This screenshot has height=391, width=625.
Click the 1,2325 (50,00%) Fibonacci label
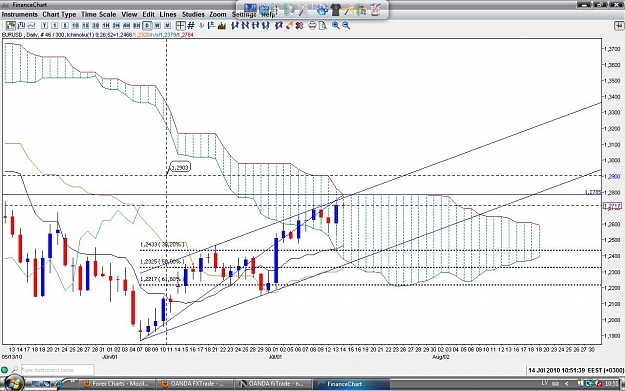162,261
